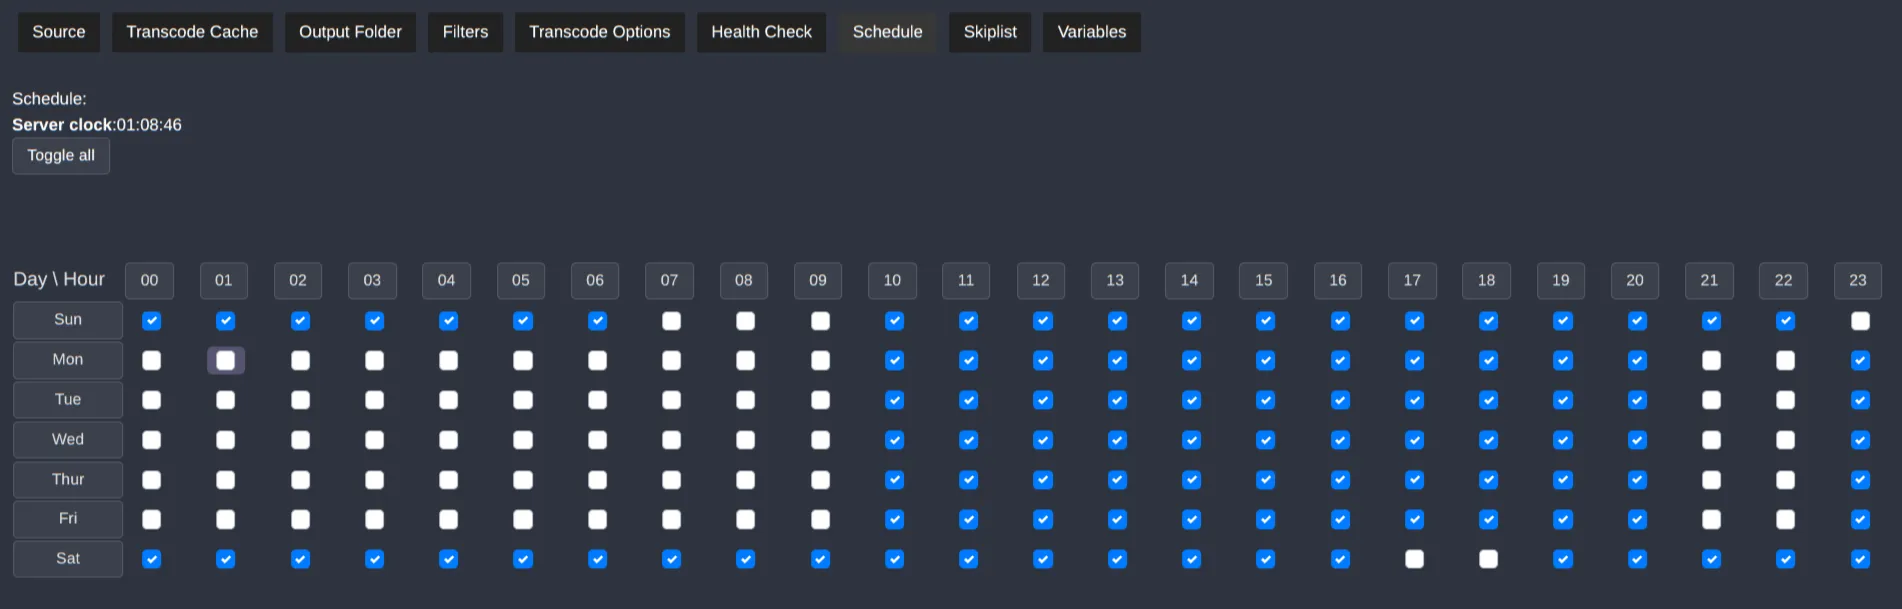The image size is (1902, 609).
Task: Open the Output Folder tab
Action: pos(350,32)
